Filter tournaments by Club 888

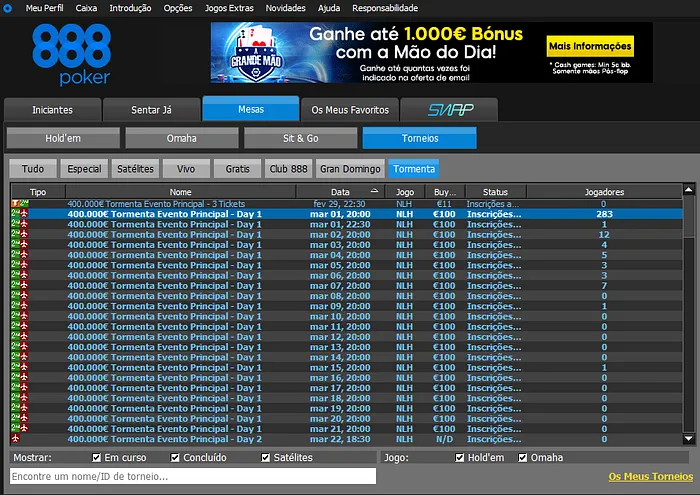[288, 169]
